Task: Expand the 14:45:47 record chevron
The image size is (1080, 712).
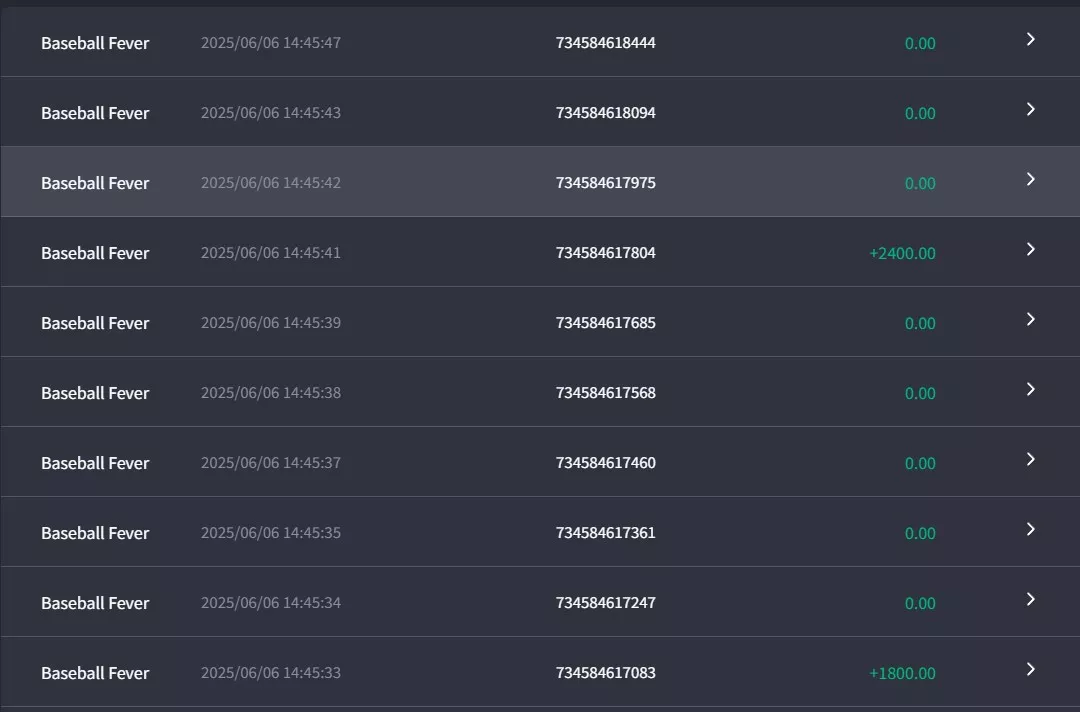Action: pyautogui.click(x=1030, y=39)
